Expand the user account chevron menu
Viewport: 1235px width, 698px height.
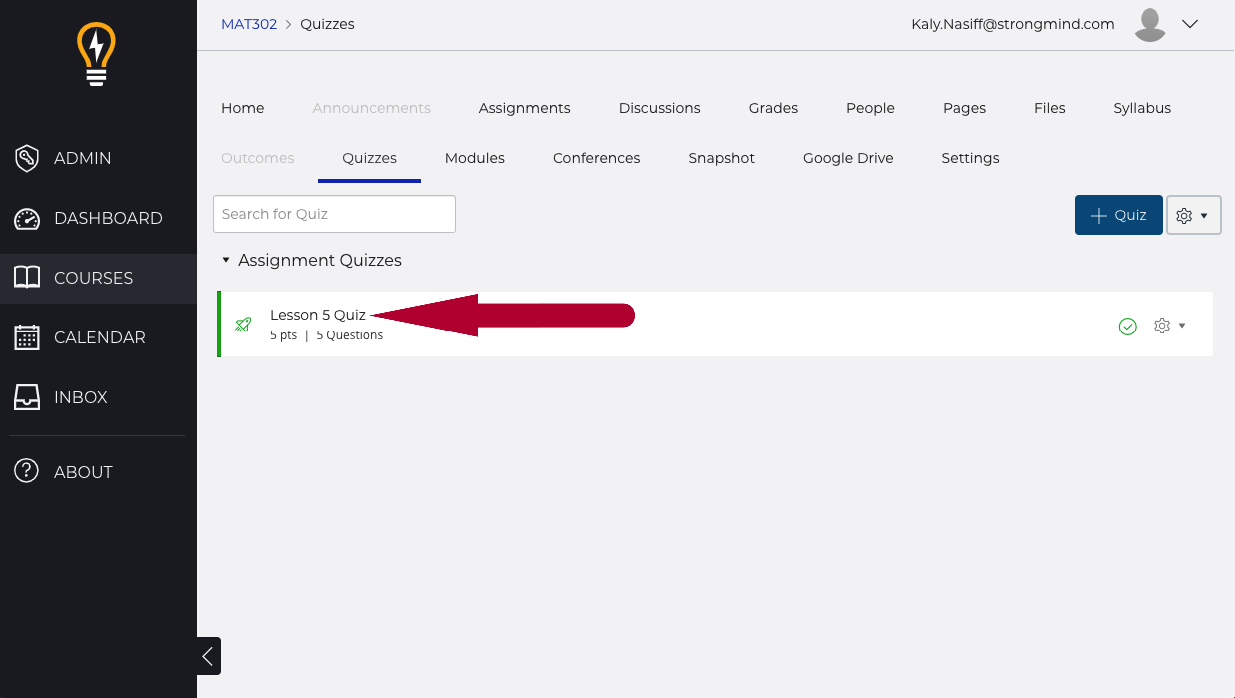click(1190, 25)
